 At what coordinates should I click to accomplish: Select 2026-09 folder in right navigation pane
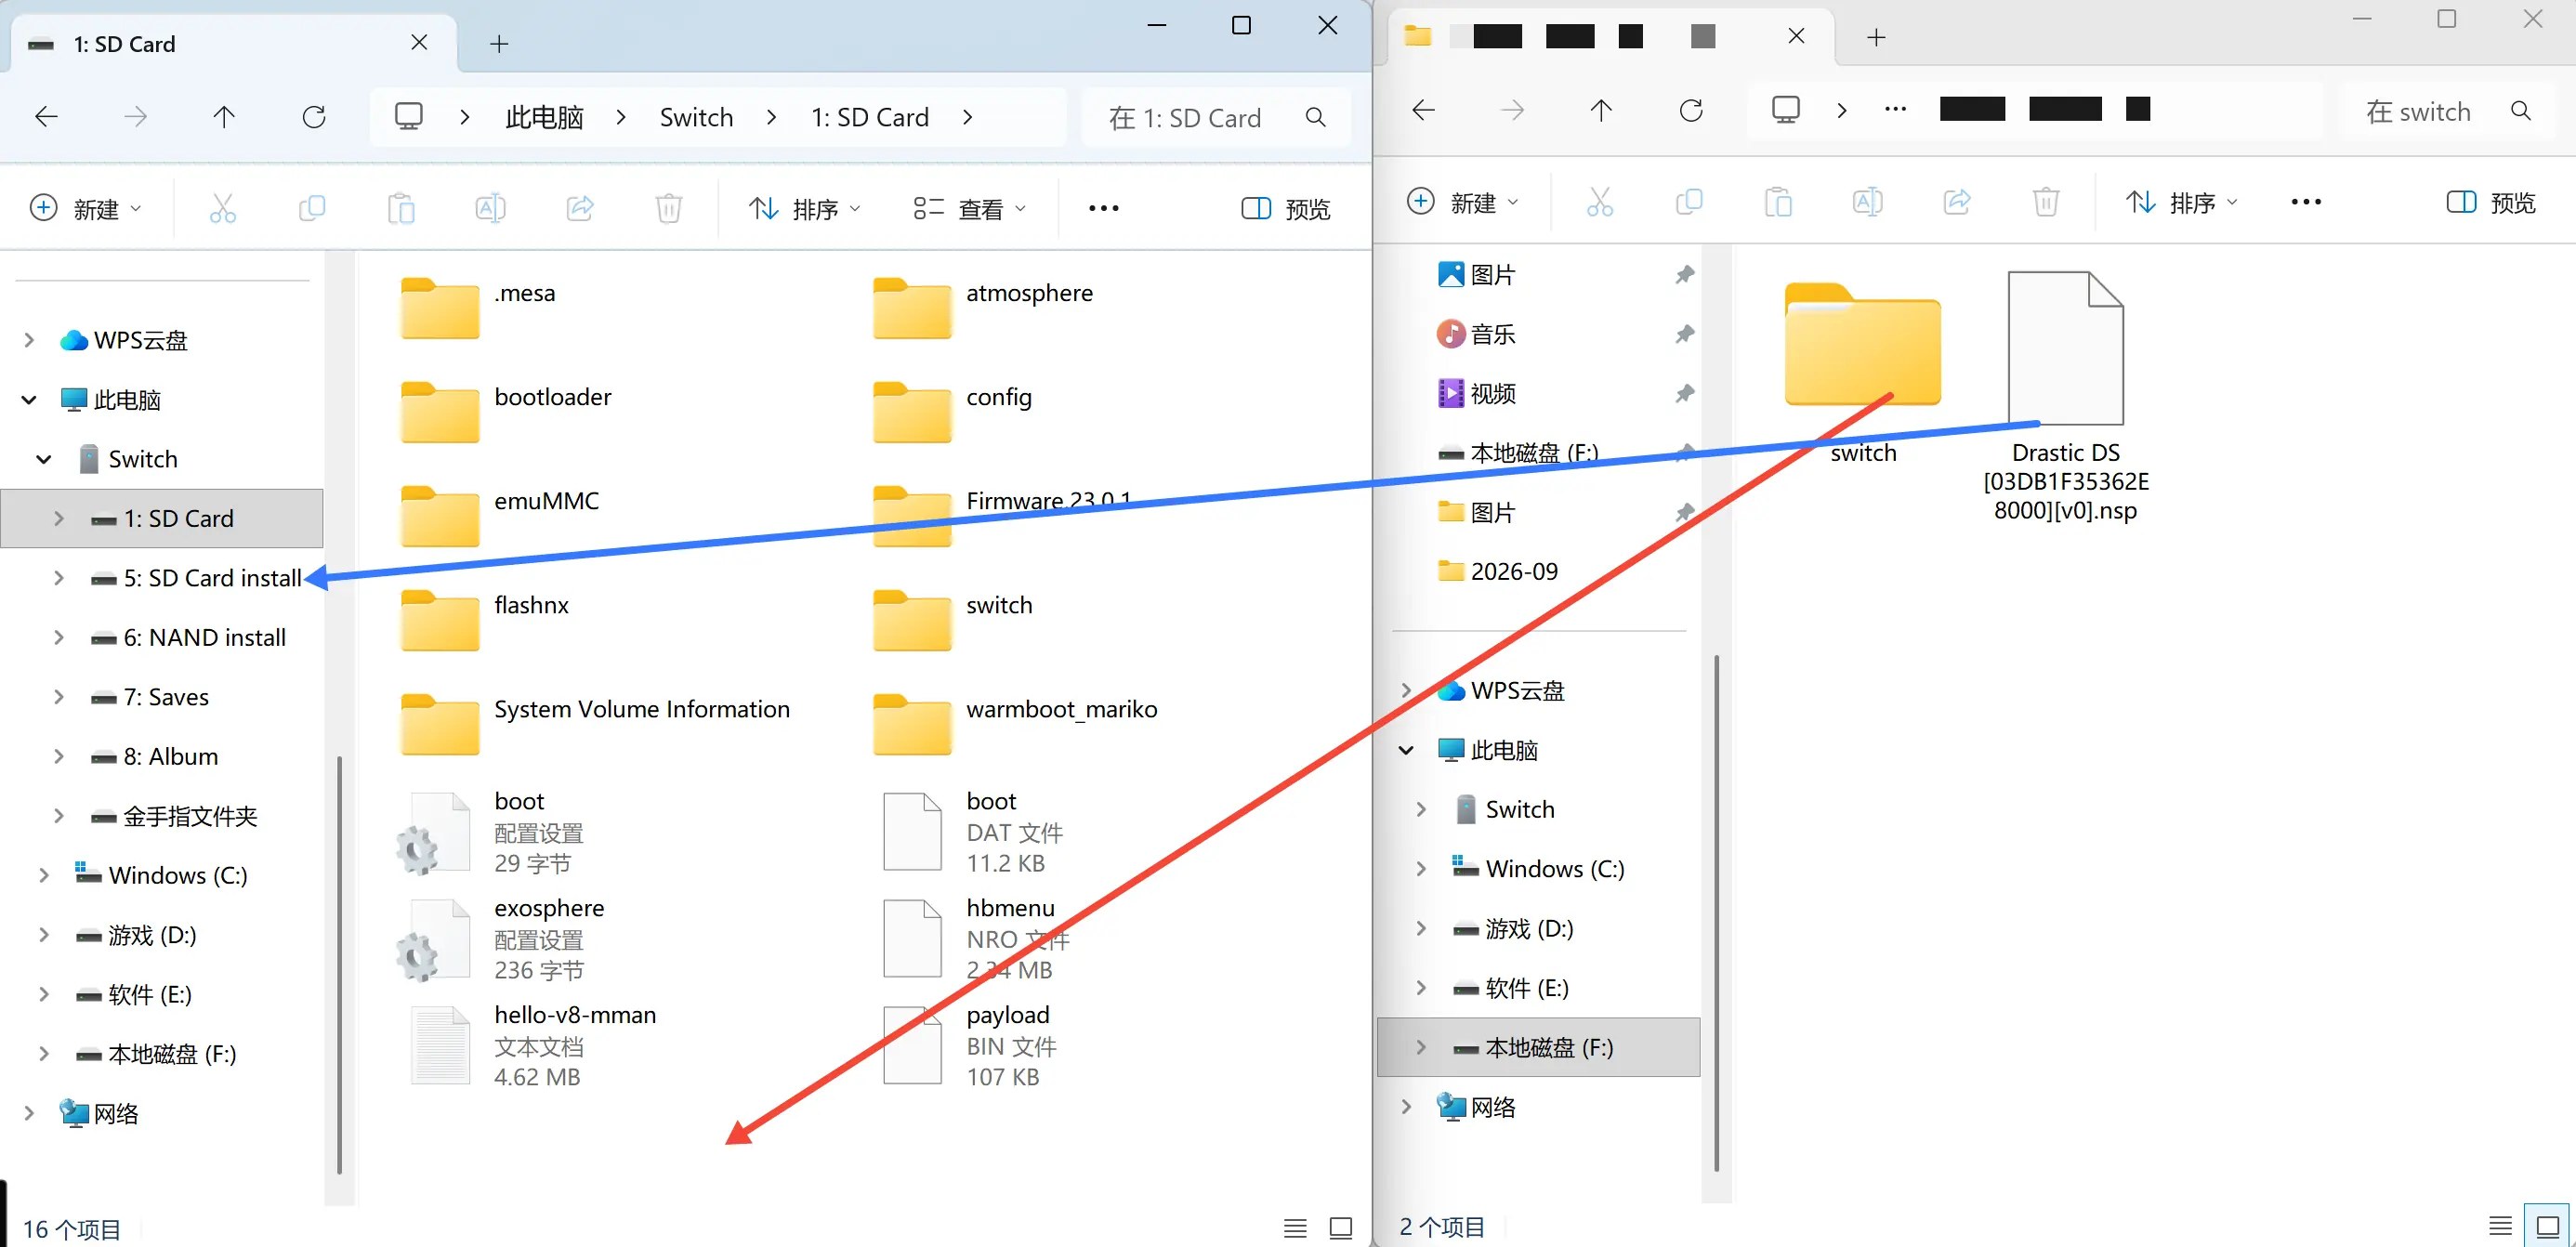pyautogui.click(x=1513, y=572)
